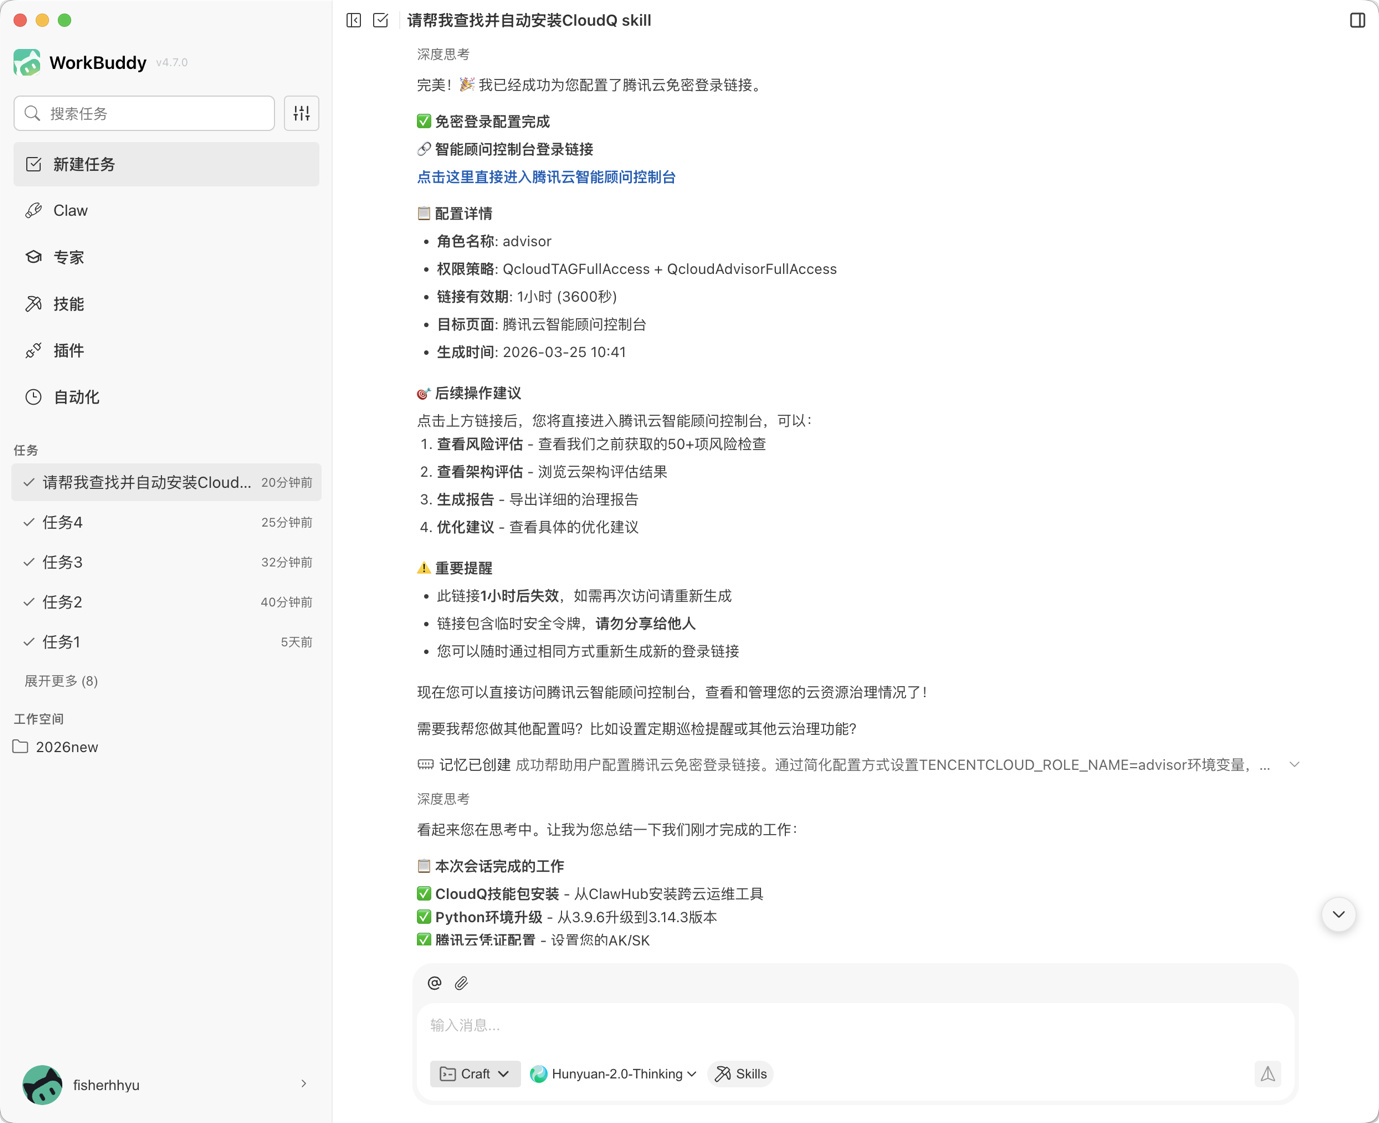Click the Claw icon in sidebar
This screenshot has width=1379, height=1123.
34,211
